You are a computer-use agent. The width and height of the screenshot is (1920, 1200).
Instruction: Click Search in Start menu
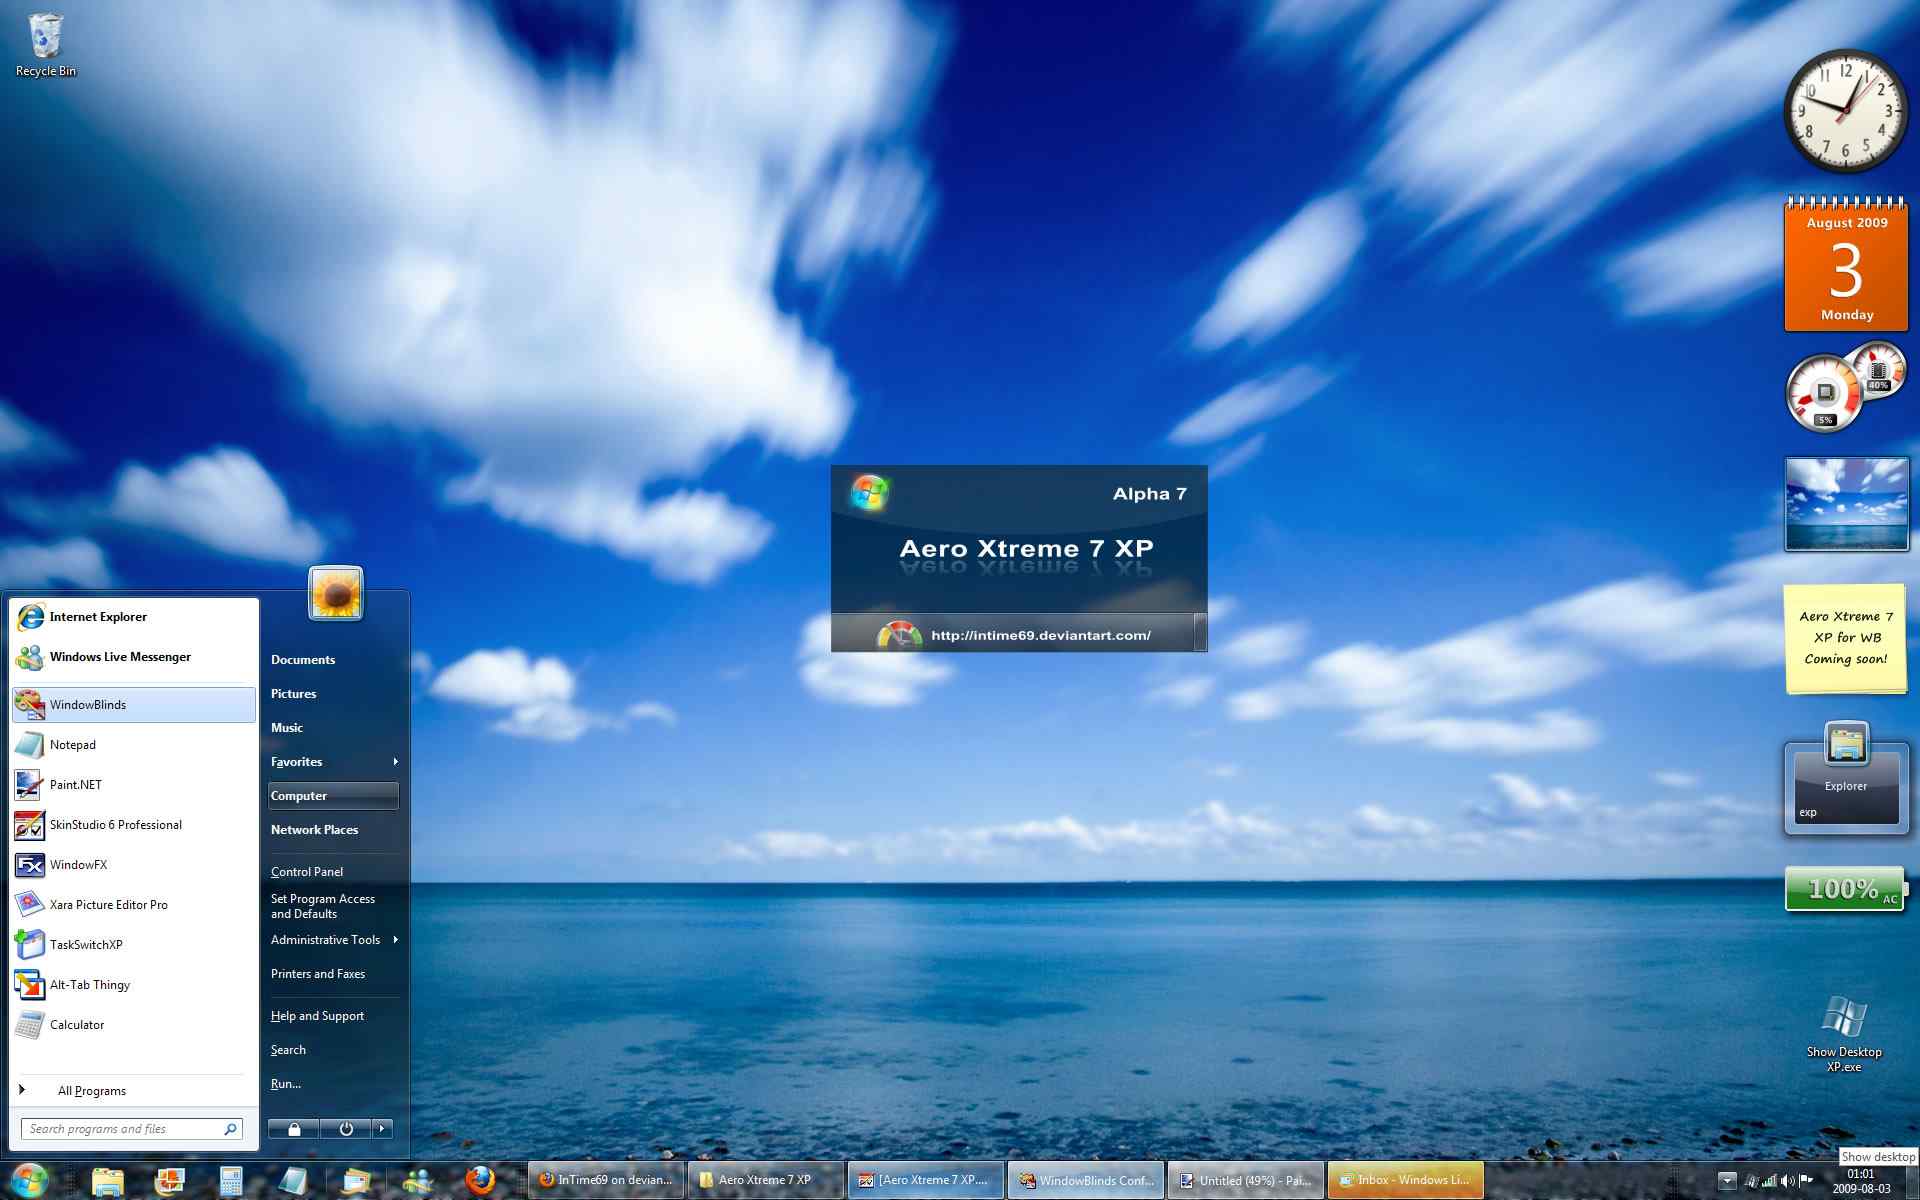pos(289,1051)
